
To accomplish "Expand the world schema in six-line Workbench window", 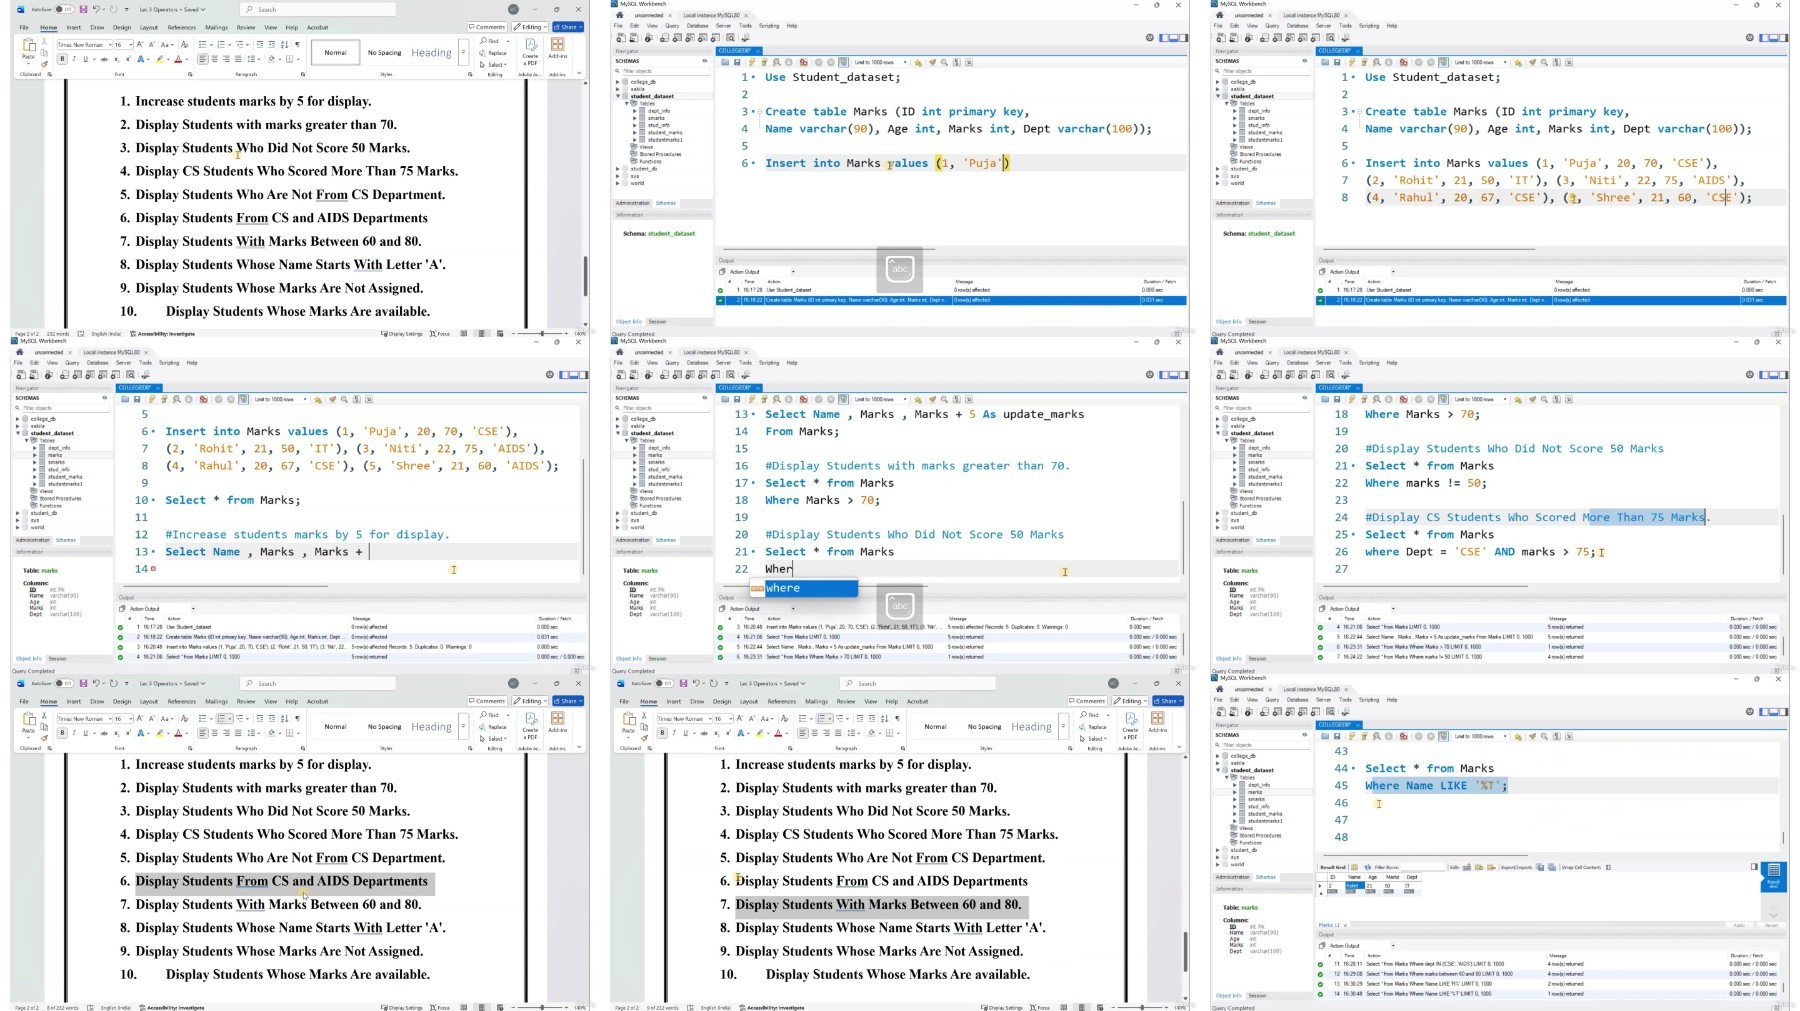I will [619, 183].
